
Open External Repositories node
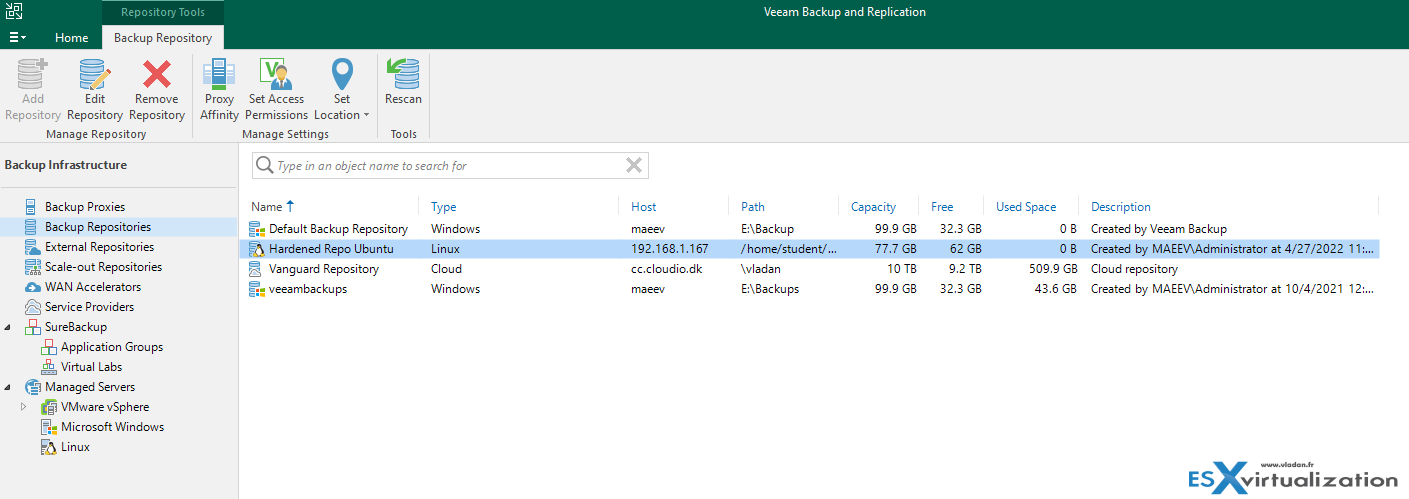coord(99,247)
